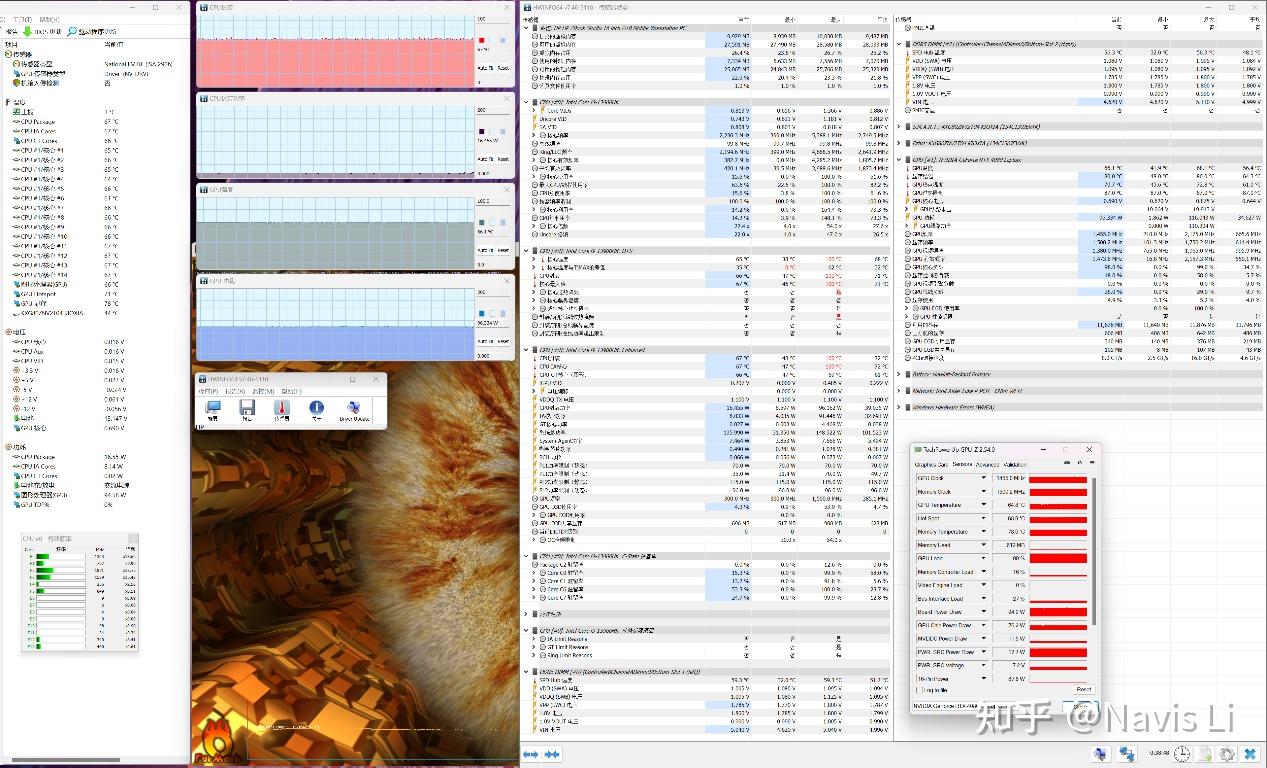The width and height of the screenshot is (1267, 768).
Task: Collapse CPU [#0] Intel Core i9 group chevron
Action: point(528,102)
